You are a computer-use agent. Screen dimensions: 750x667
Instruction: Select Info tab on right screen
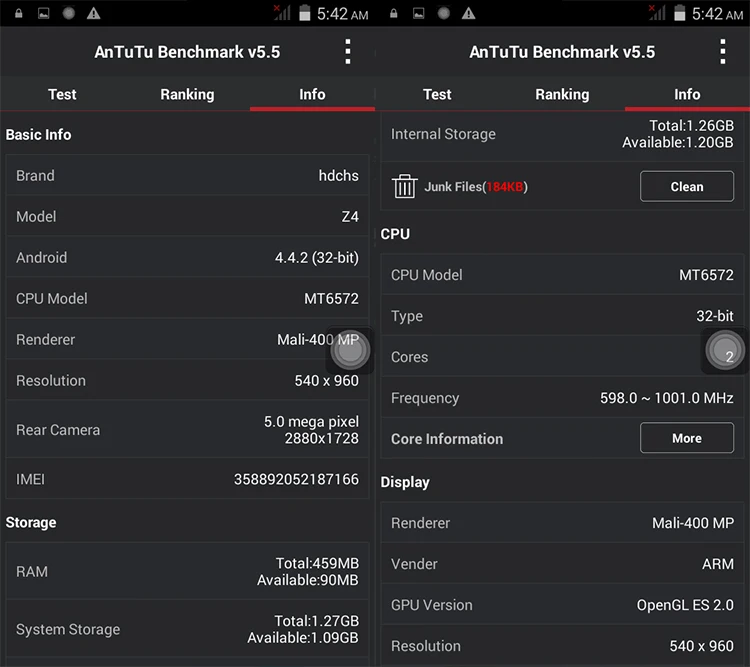point(687,94)
